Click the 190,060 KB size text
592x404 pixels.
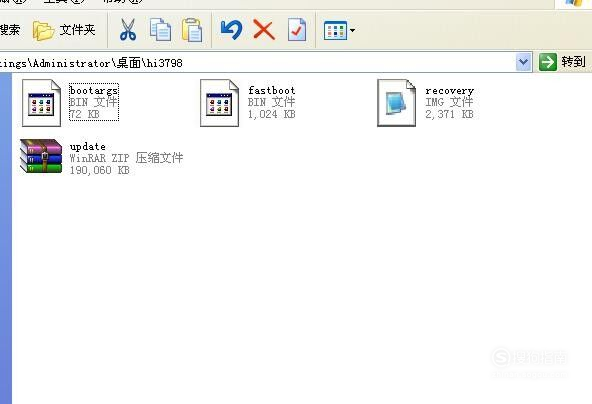tap(99, 170)
